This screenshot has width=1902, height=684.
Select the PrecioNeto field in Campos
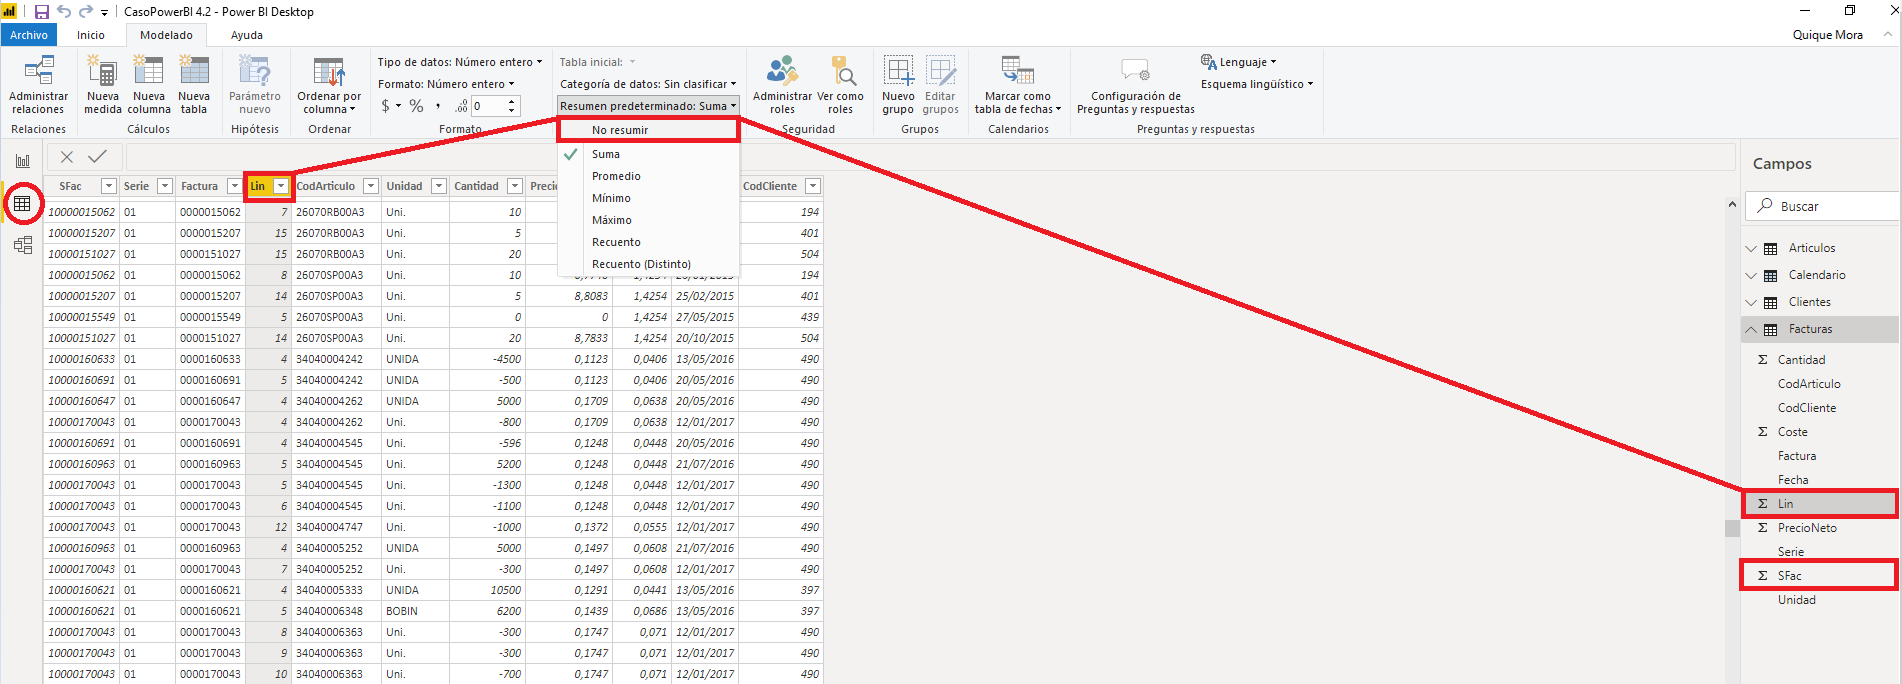point(1819,528)
